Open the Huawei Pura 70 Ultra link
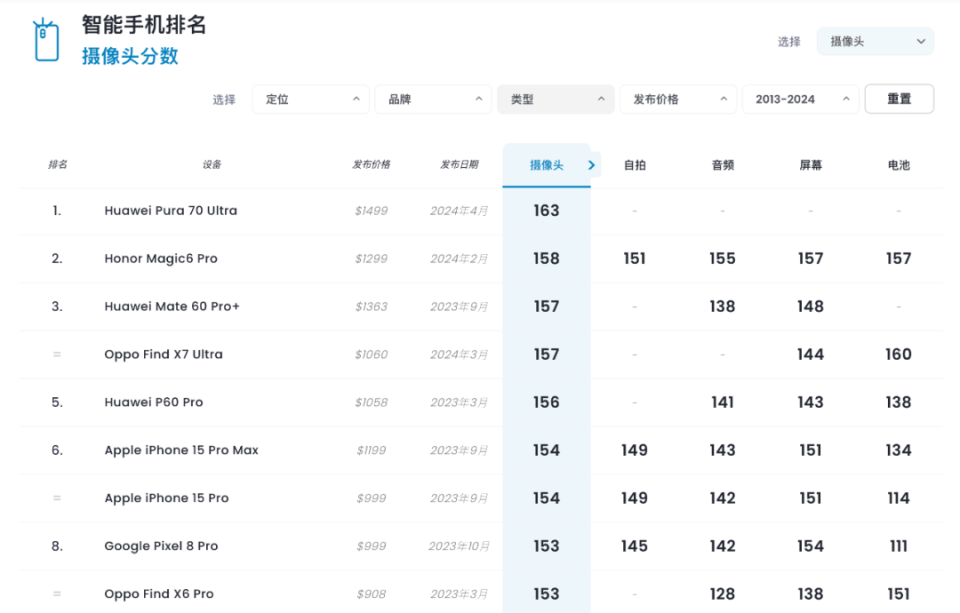The image size is (960, 613). [x=171, y=211]
